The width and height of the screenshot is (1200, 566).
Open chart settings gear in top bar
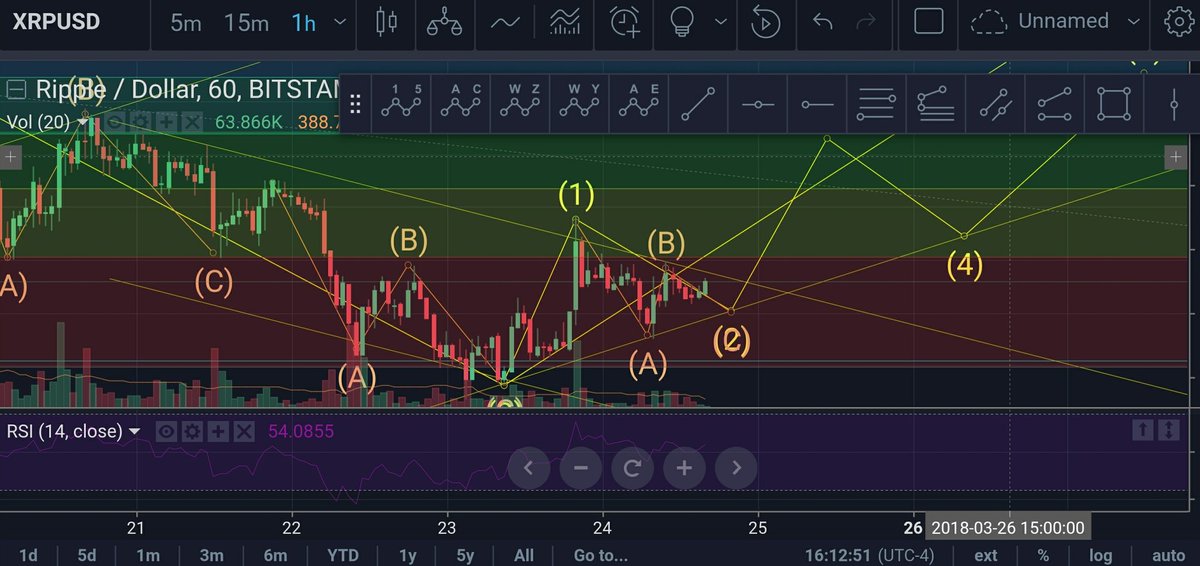(x=1180, y=22)
